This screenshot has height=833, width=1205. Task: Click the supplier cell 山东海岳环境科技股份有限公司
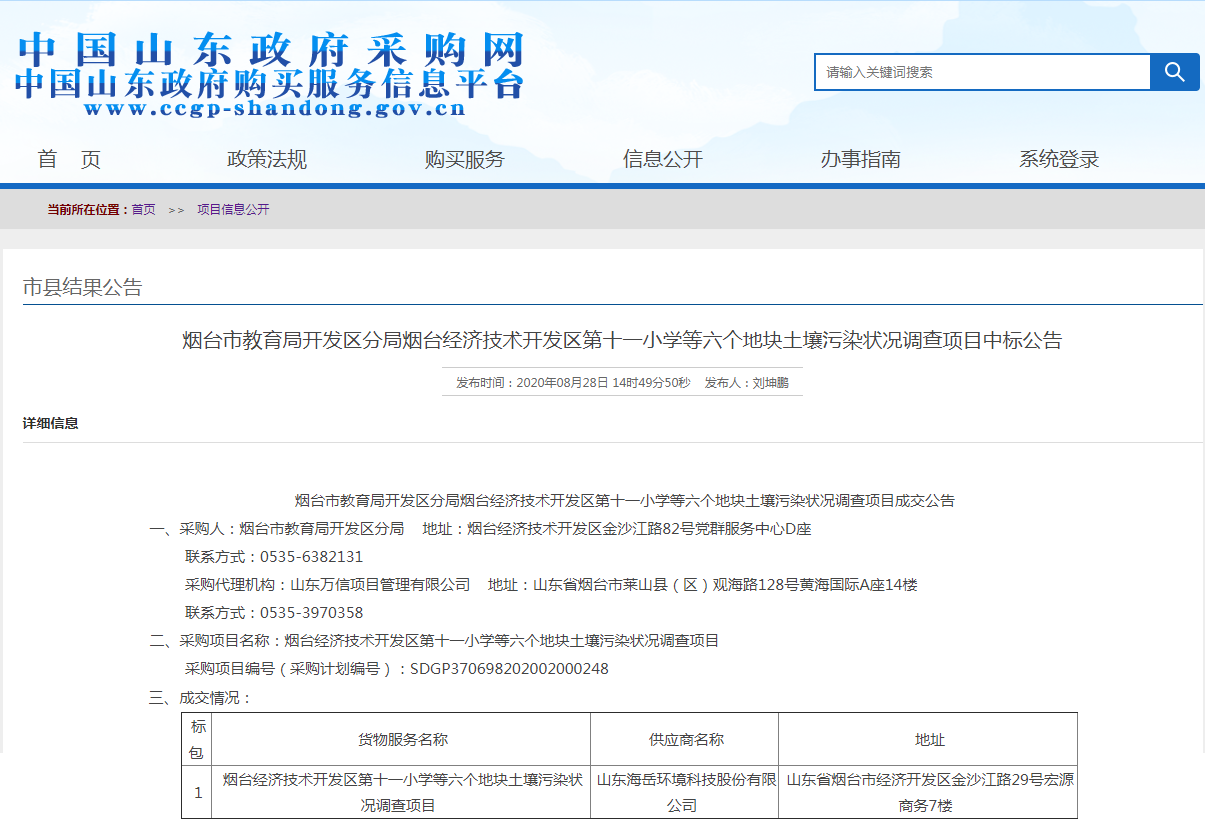tap(684, 792)
